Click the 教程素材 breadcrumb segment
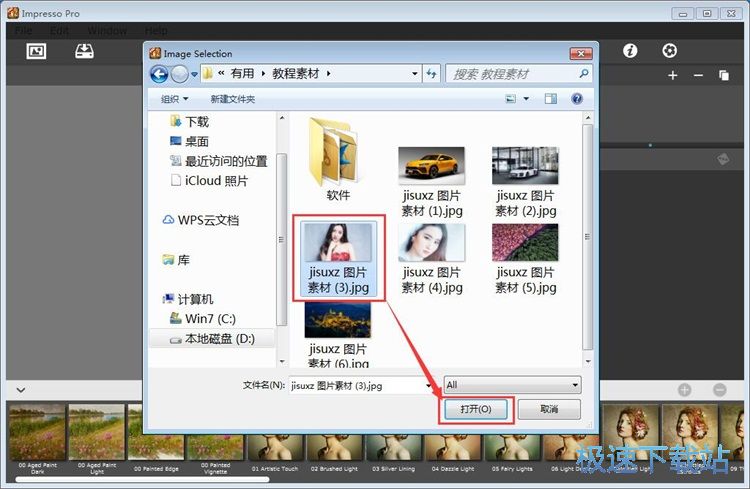 pyautogui.click(x=296, y=74)
